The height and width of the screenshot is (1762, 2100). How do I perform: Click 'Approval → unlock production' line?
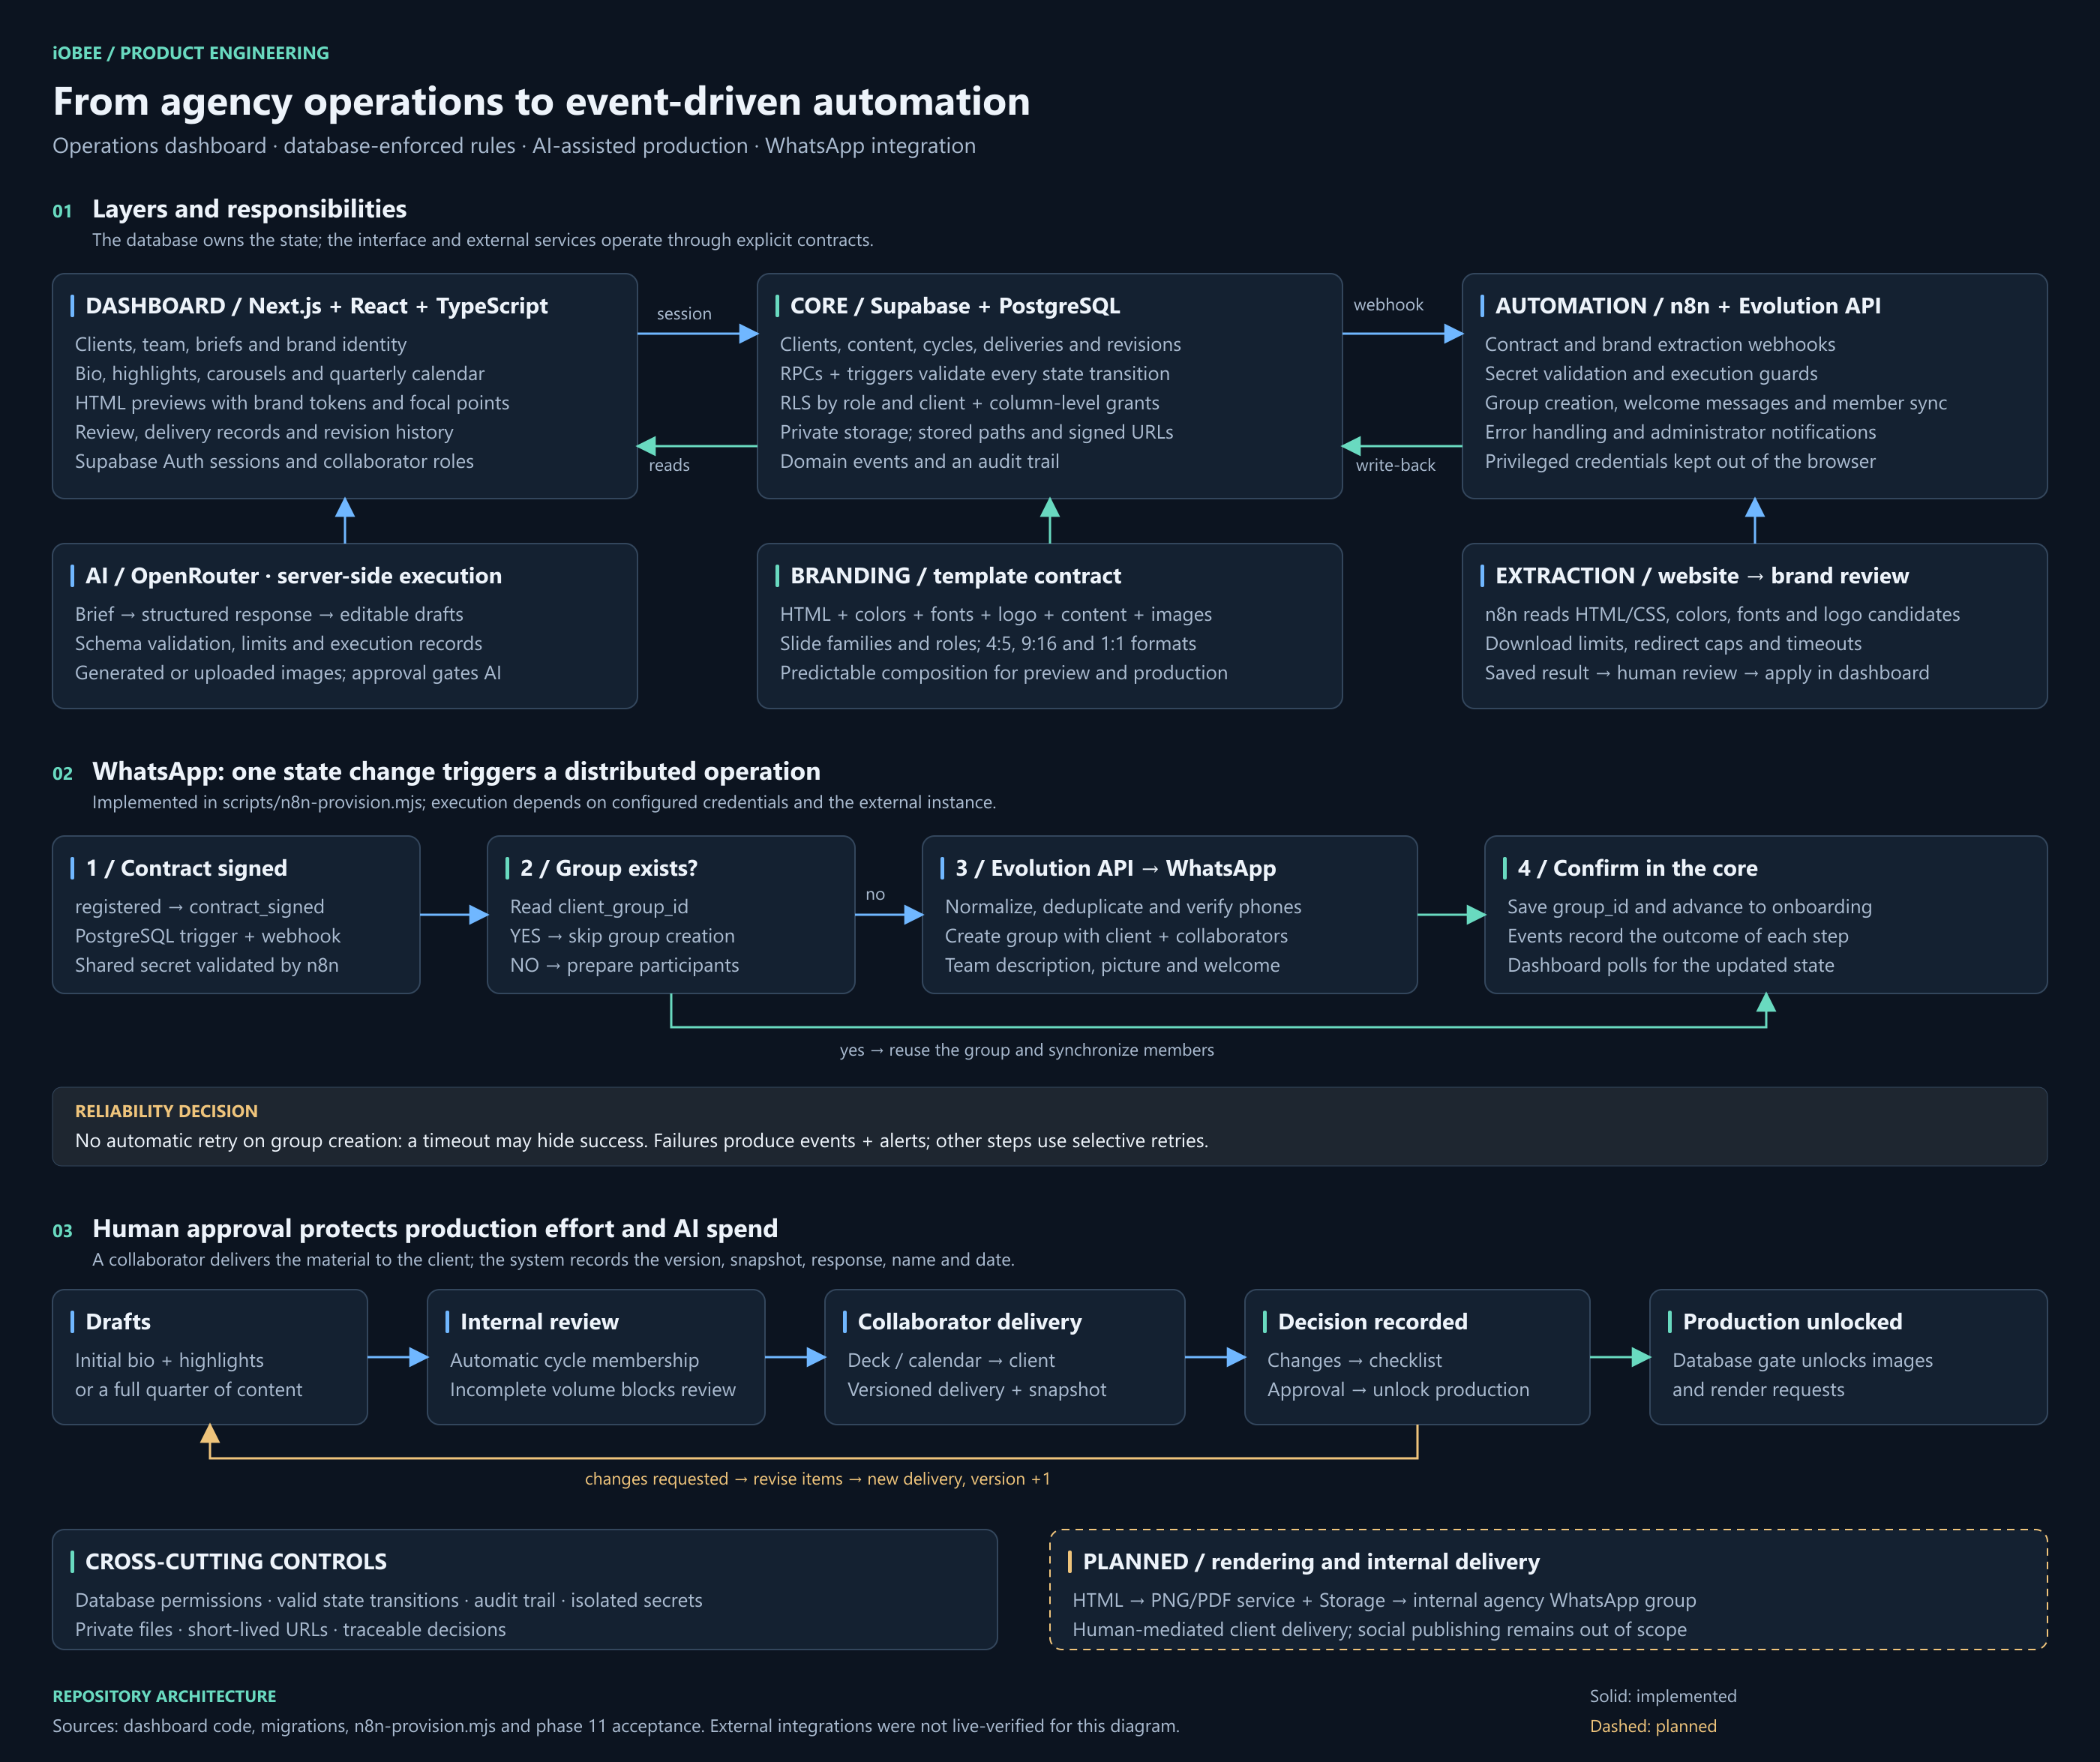click(x=1397, y=1389)
